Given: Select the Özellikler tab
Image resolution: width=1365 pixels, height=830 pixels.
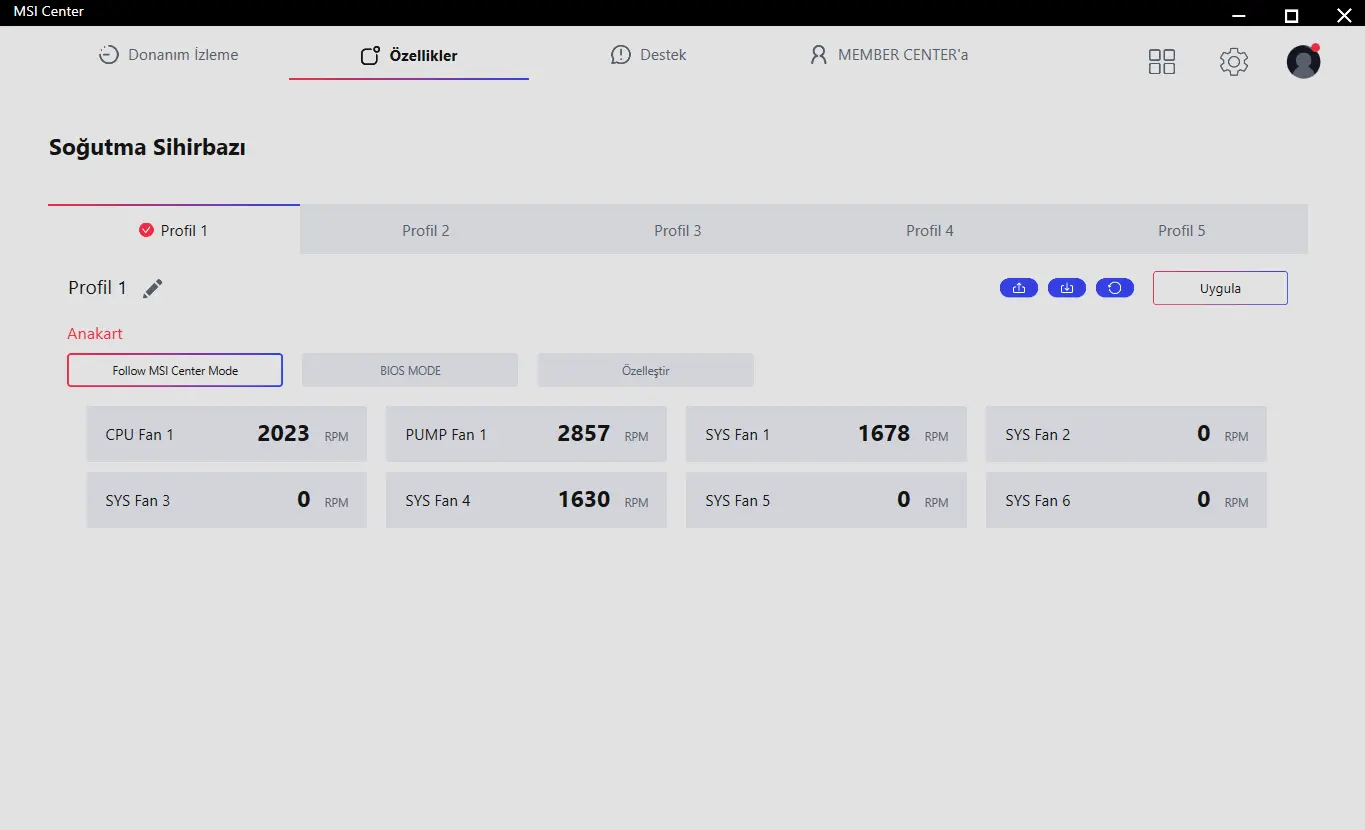Looking at the screenshot, I should pos(409,56).
